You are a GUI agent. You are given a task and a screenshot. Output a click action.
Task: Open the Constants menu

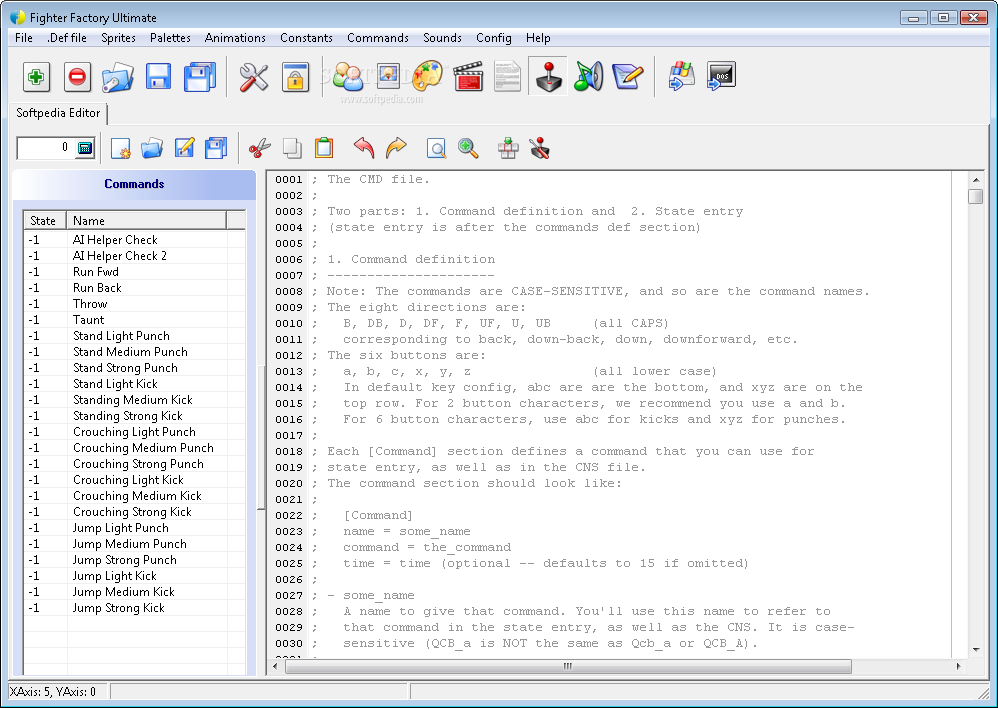(307, 38)
